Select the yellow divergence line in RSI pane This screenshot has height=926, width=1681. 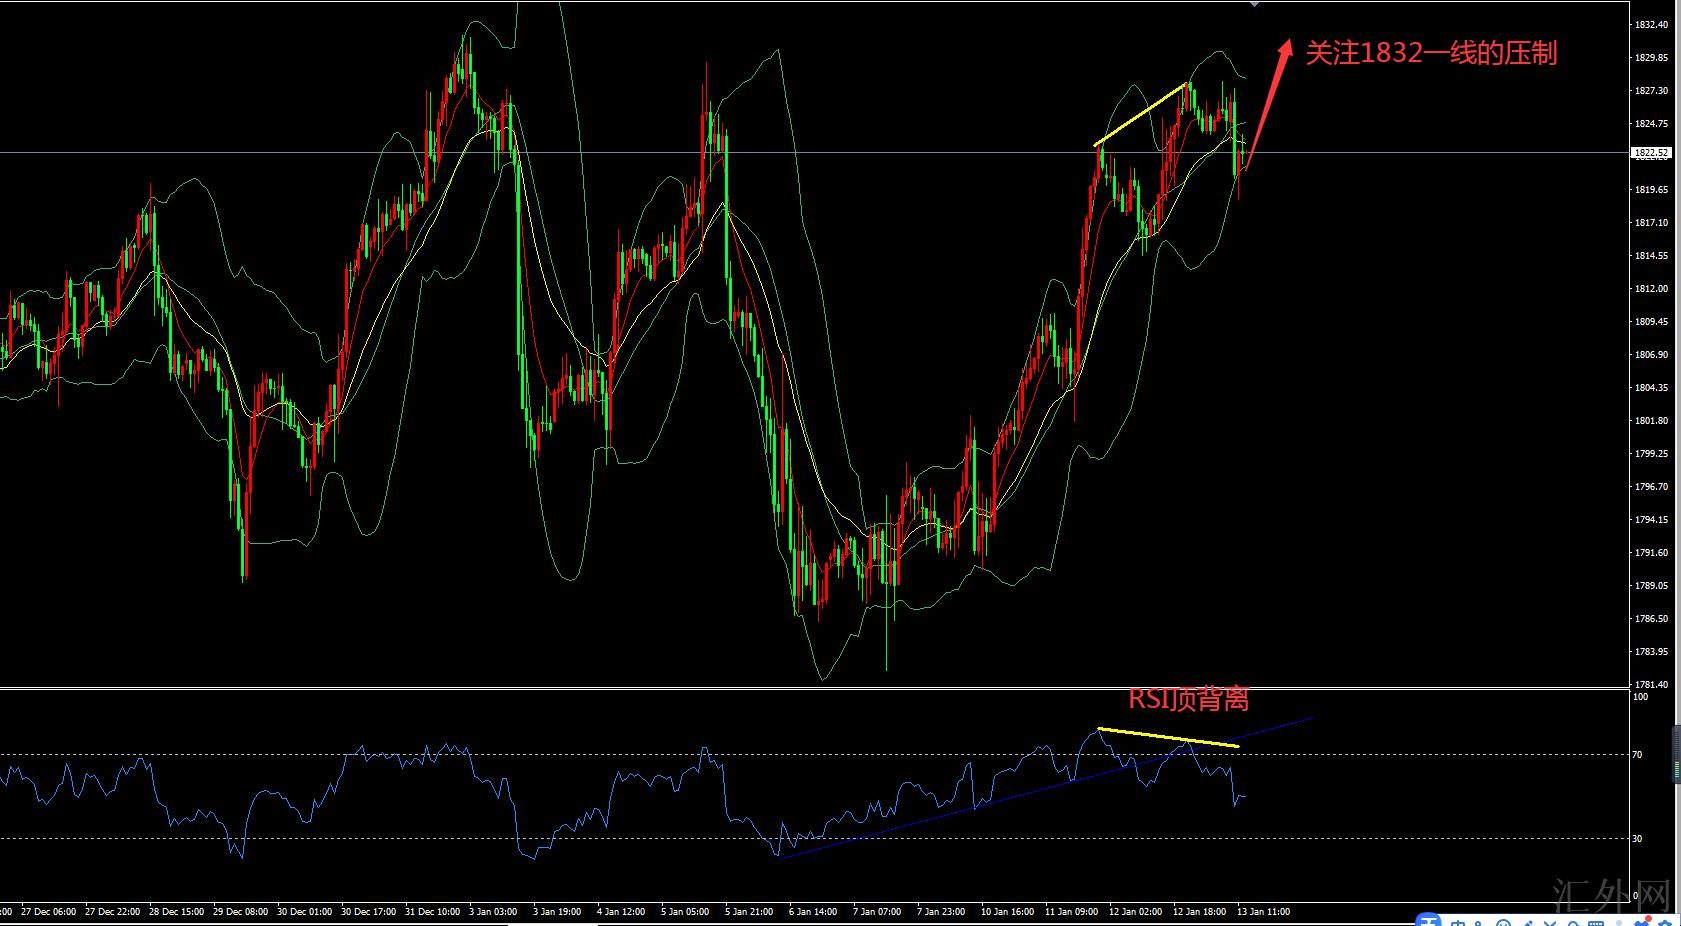[1168, 737]
